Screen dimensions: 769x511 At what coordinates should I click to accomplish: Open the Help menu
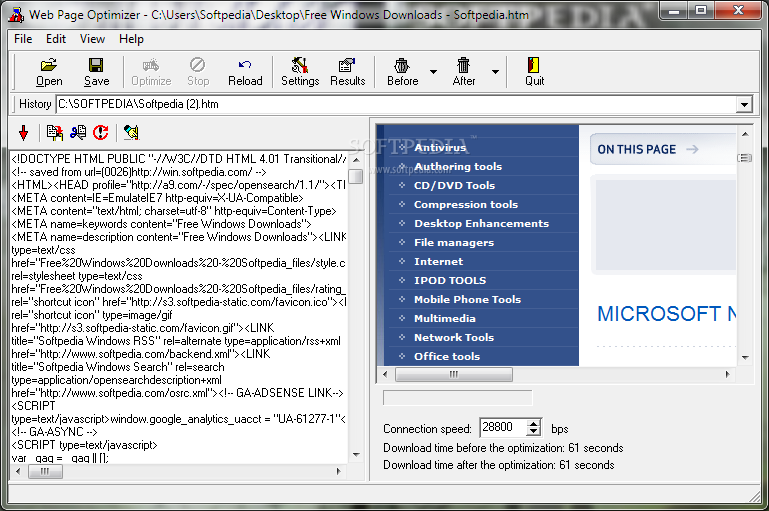[131, 39]
